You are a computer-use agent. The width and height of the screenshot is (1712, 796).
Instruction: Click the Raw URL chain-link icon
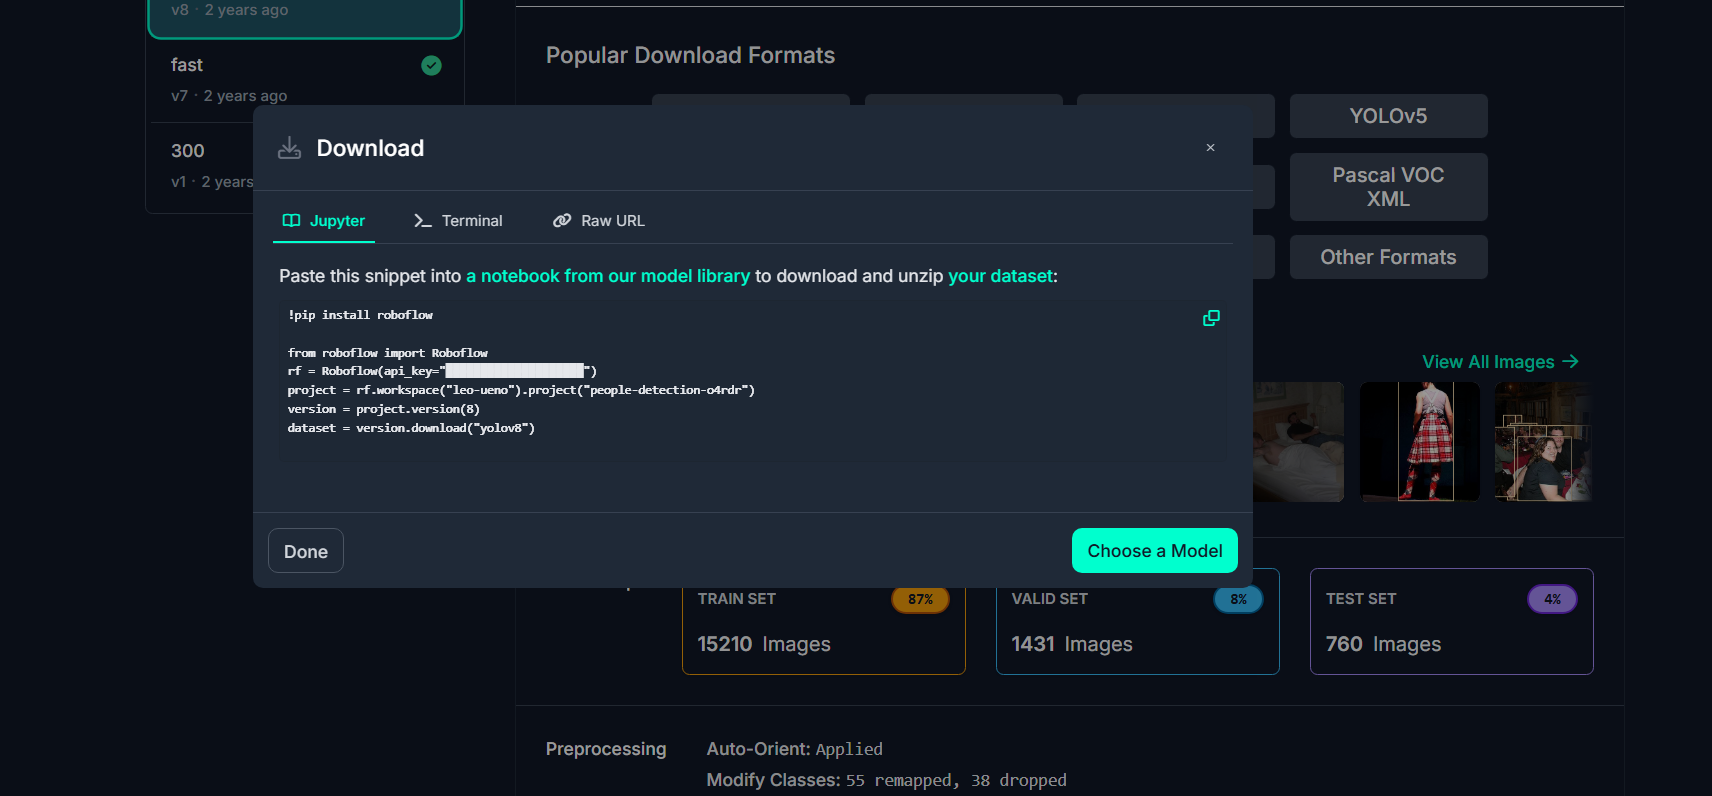[x=562, y=221]
